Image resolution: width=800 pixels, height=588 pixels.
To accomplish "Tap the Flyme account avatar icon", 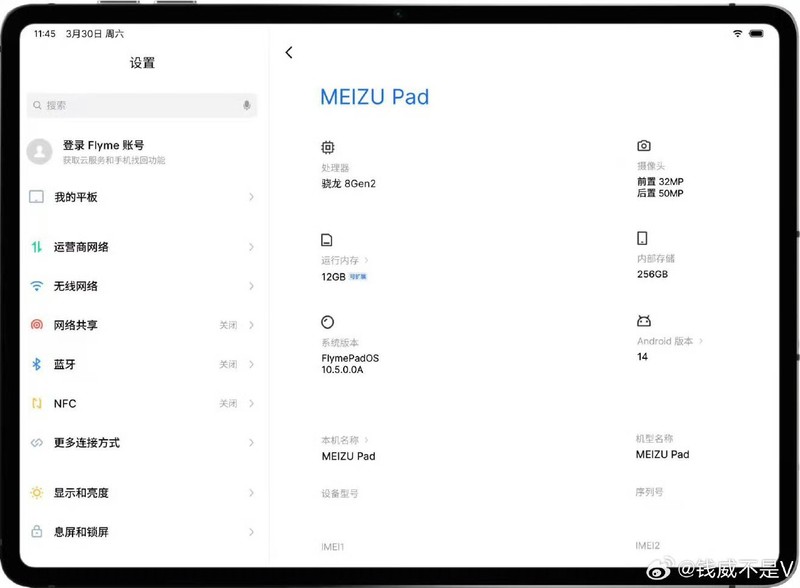I will point(39,152).
